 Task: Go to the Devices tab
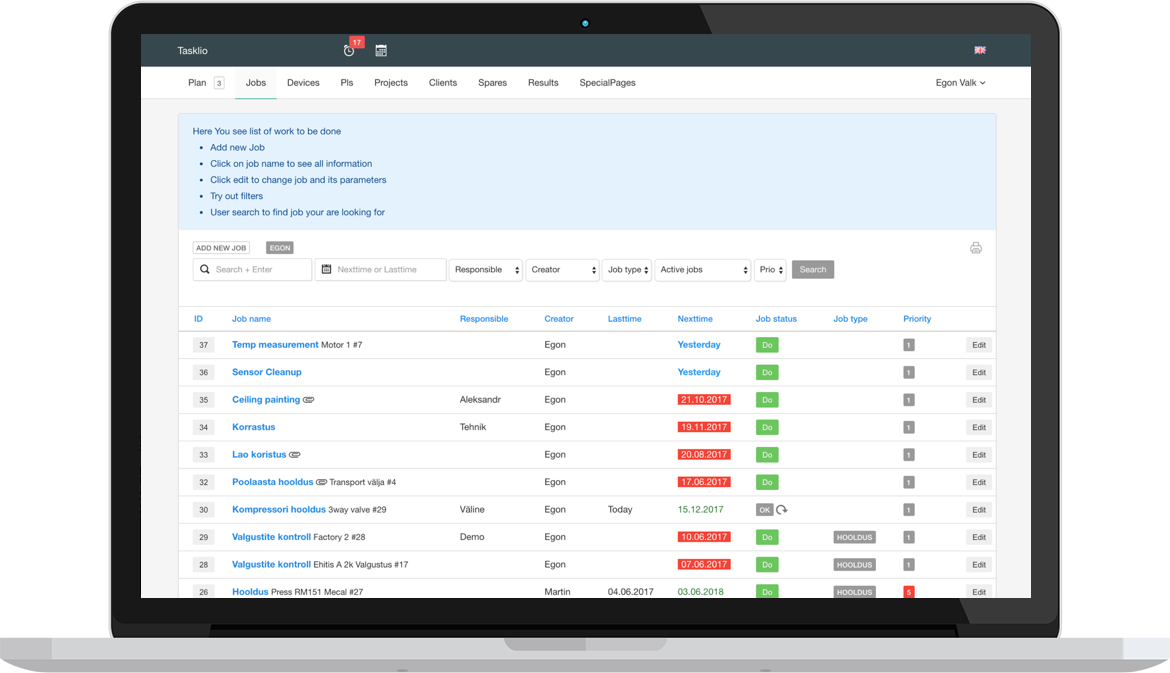tap(303, 83)
